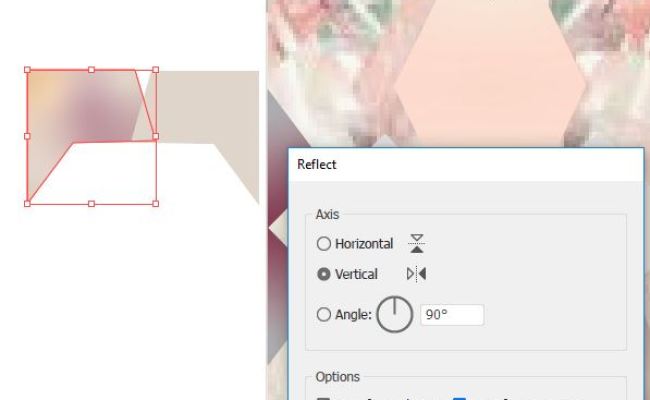The image size is (650, 400).
Task: Click the bottom-center bounding box handle
Action: coord(92,204)
